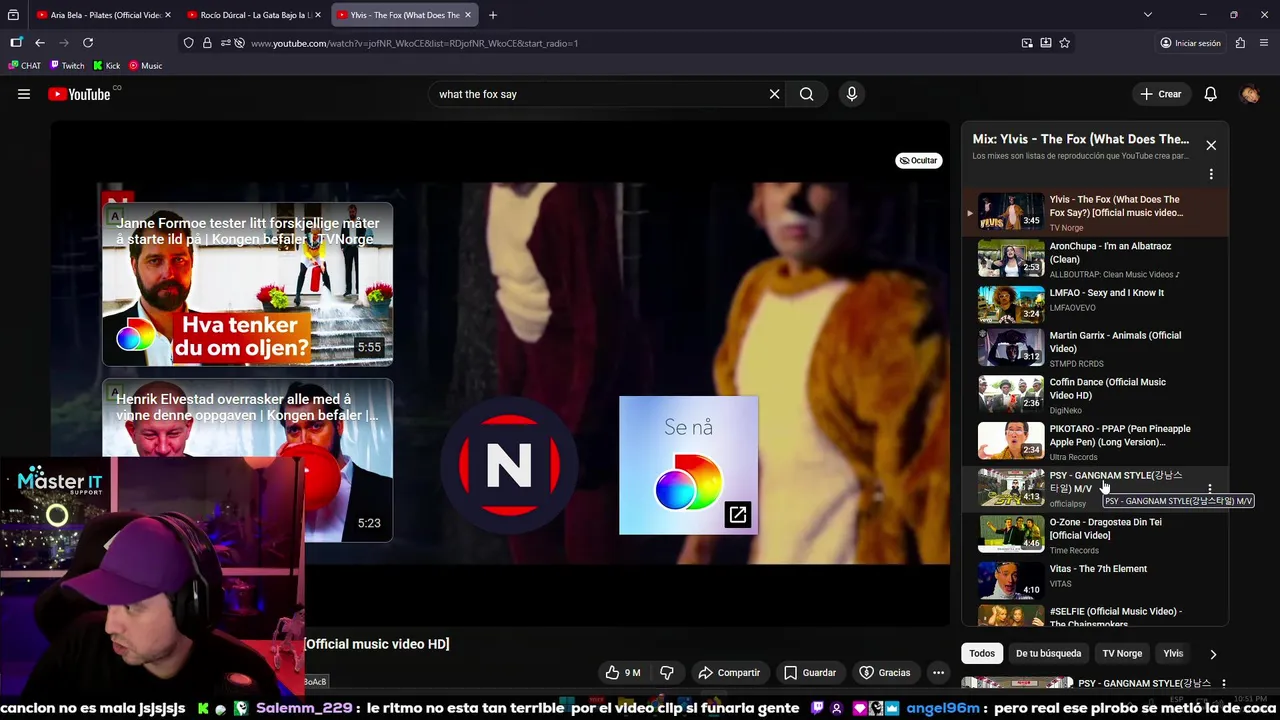Hide end screen with Ocultar button
The width and height of the screenshot is (1280, 720).
click(919, 160)
